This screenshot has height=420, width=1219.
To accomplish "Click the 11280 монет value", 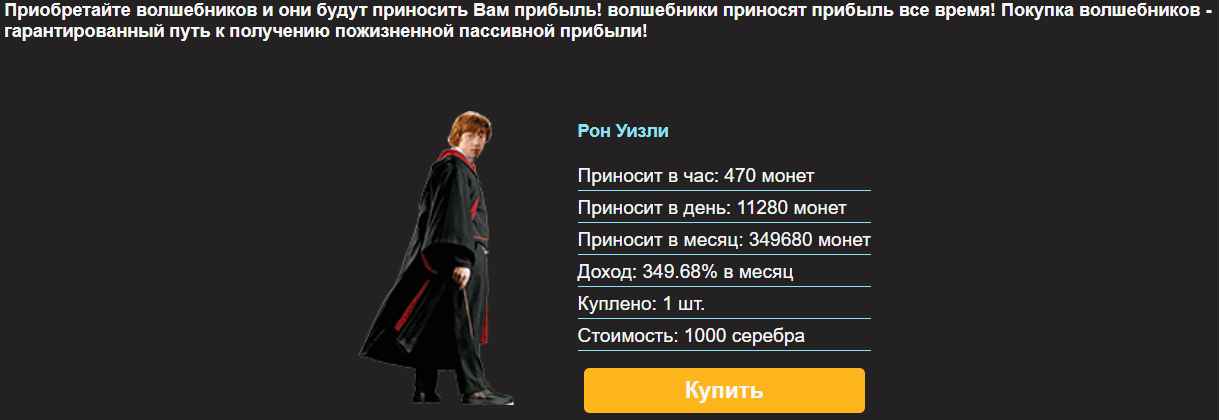I will click(x=792, y=208).
